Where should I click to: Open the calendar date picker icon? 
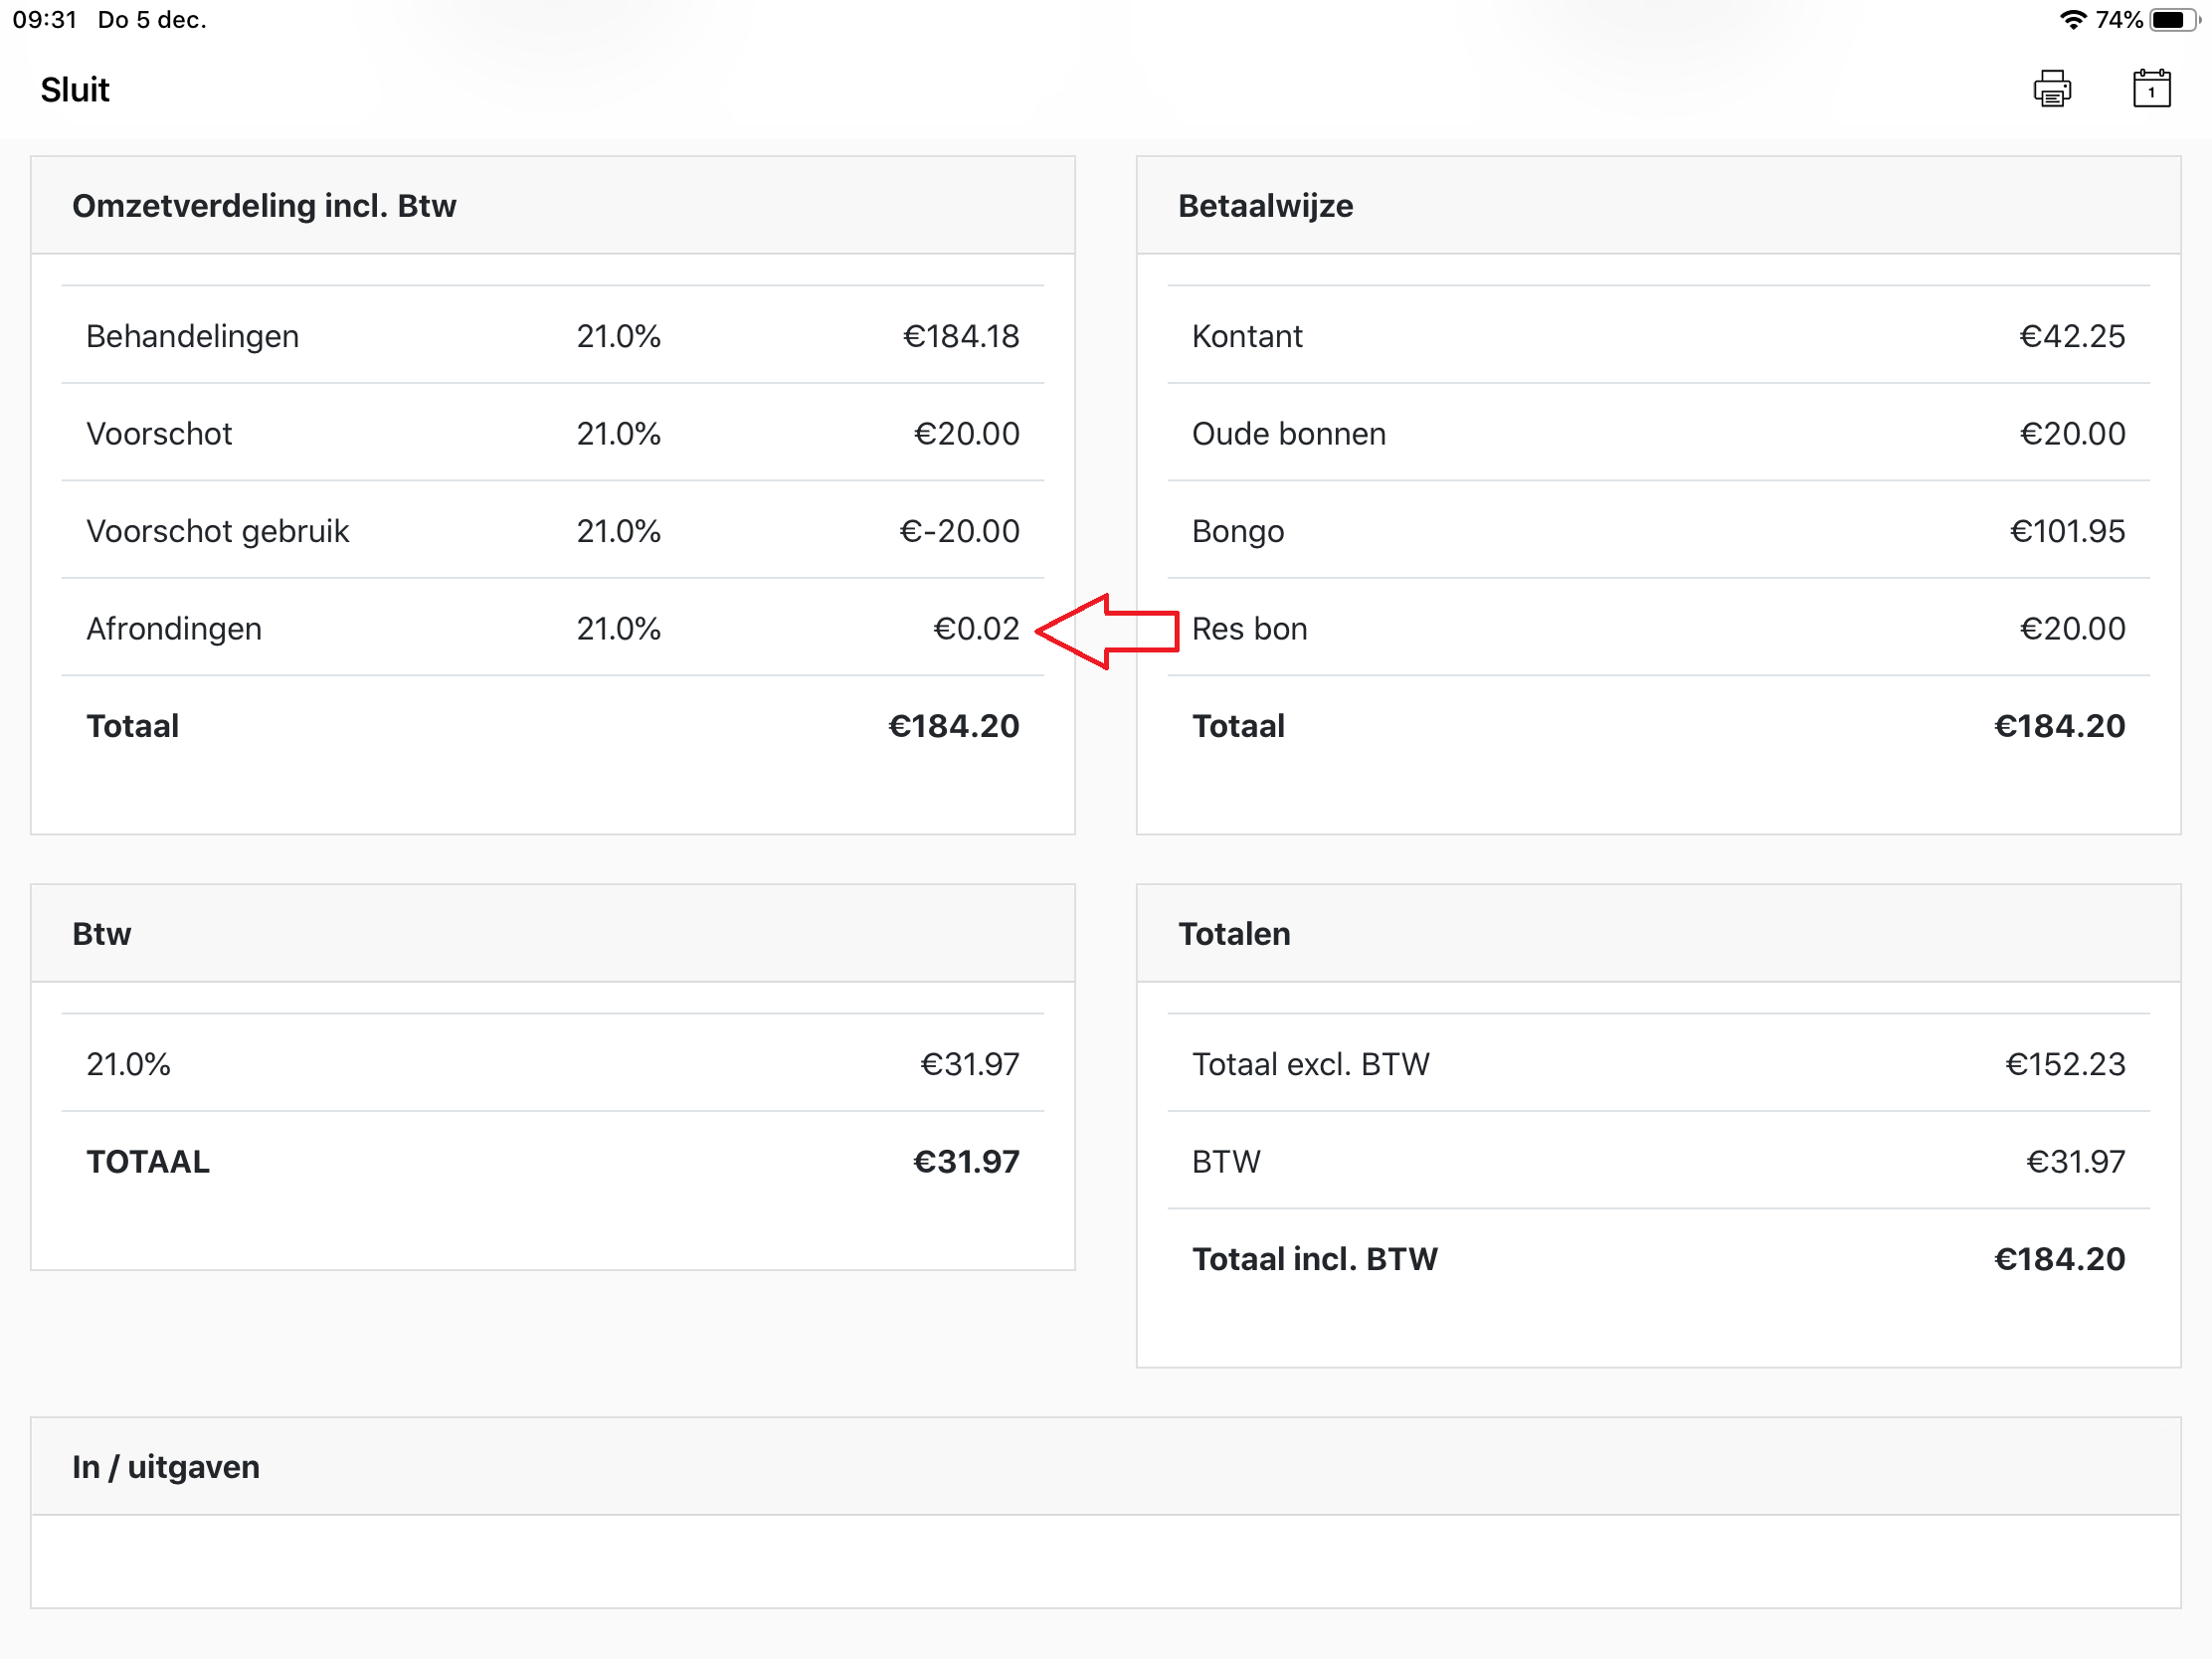pos(2150,89)
